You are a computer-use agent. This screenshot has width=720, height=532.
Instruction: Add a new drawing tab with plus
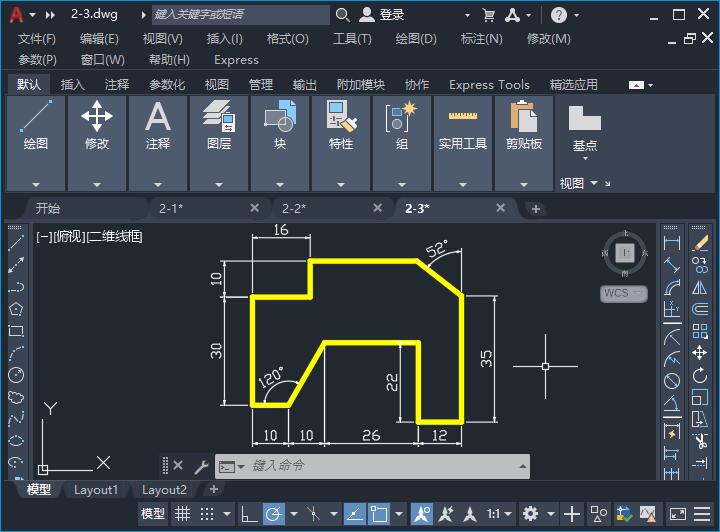[x=535, y=209]
